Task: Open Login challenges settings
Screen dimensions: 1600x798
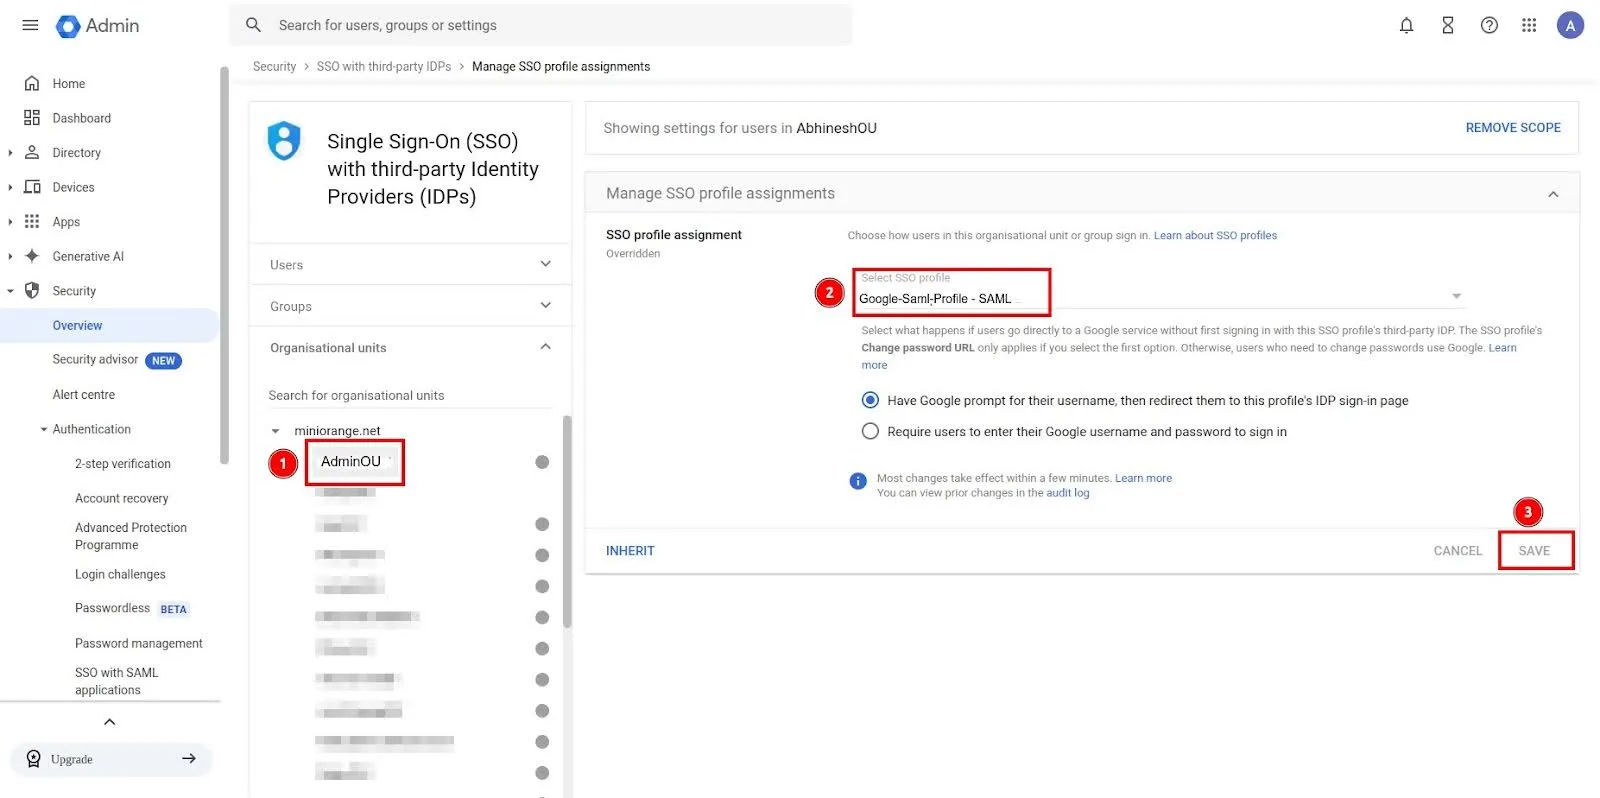Action: point(120,575)
